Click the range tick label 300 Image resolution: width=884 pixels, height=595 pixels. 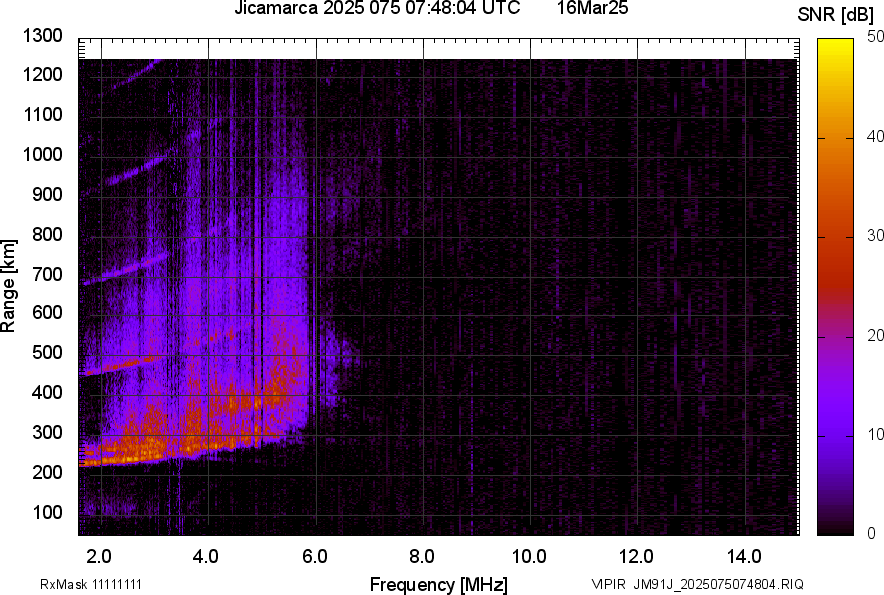pyautogui.click(x=47, y=433)
